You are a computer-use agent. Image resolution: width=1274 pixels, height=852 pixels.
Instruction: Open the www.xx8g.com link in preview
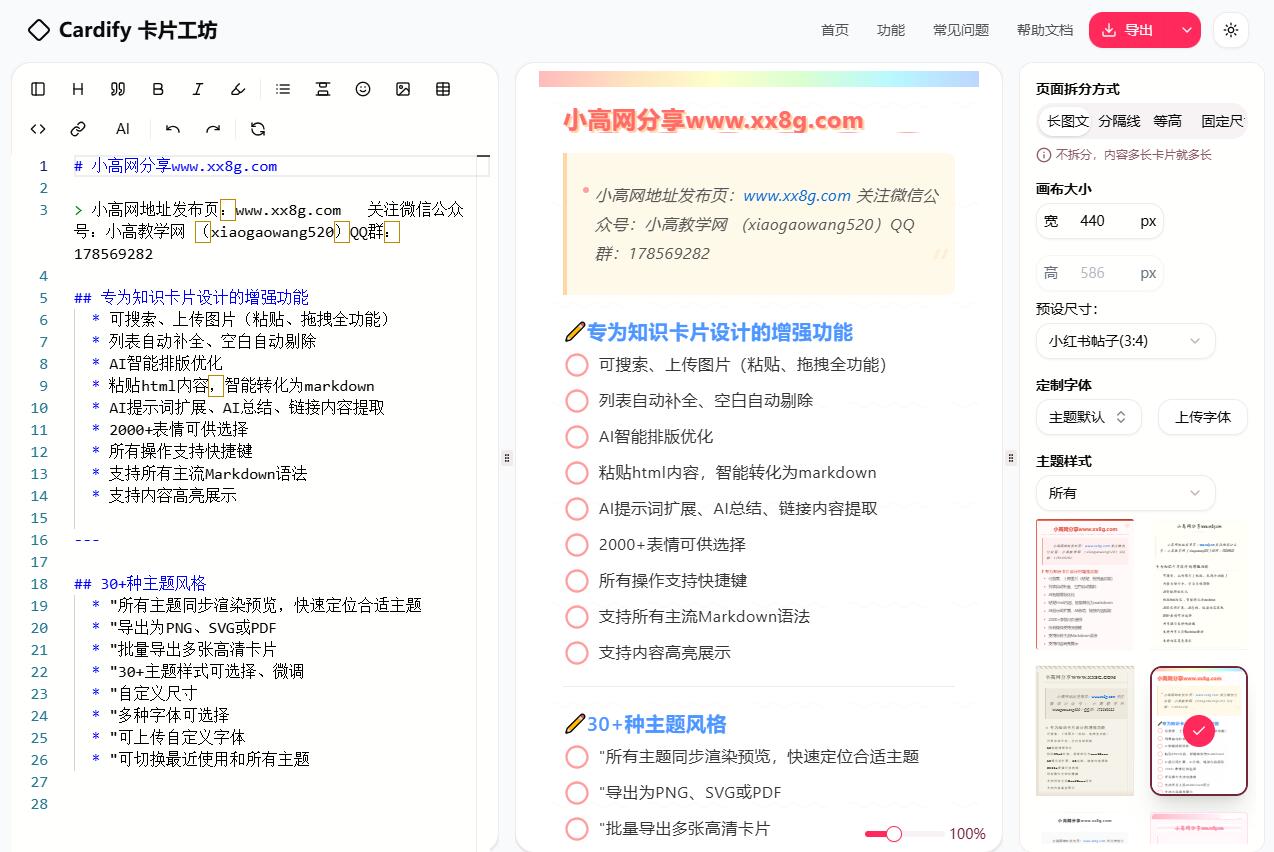point(797,196)
